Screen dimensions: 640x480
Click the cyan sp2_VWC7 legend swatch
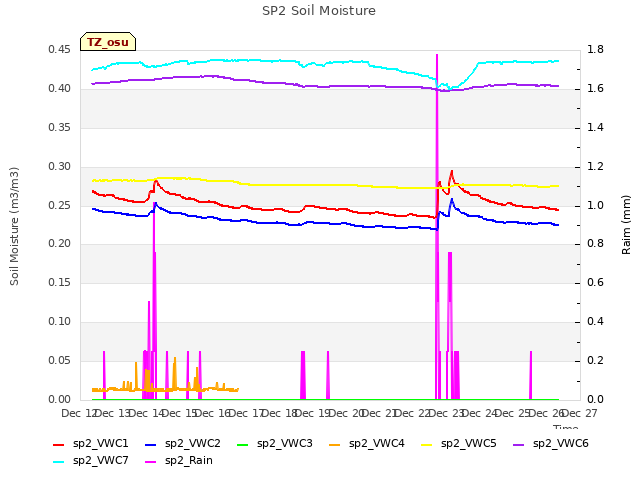[x=59, y=462]
